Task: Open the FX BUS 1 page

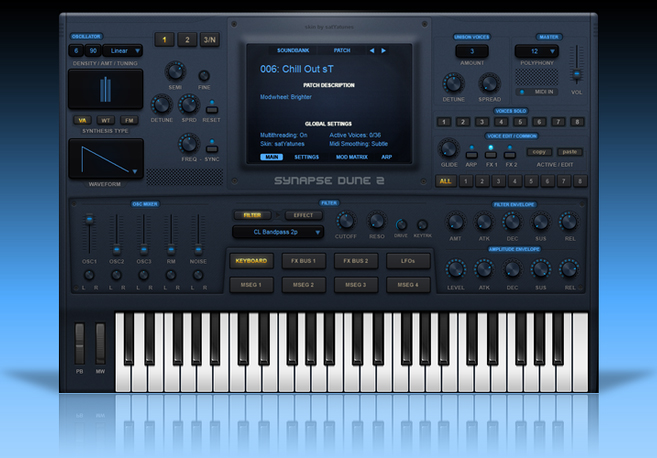Action: (x=303, y=261)
